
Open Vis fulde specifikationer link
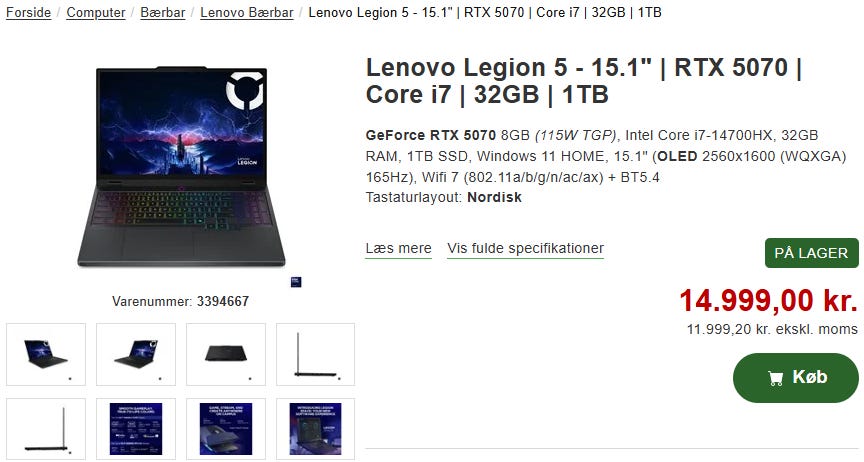pos(525,249)
